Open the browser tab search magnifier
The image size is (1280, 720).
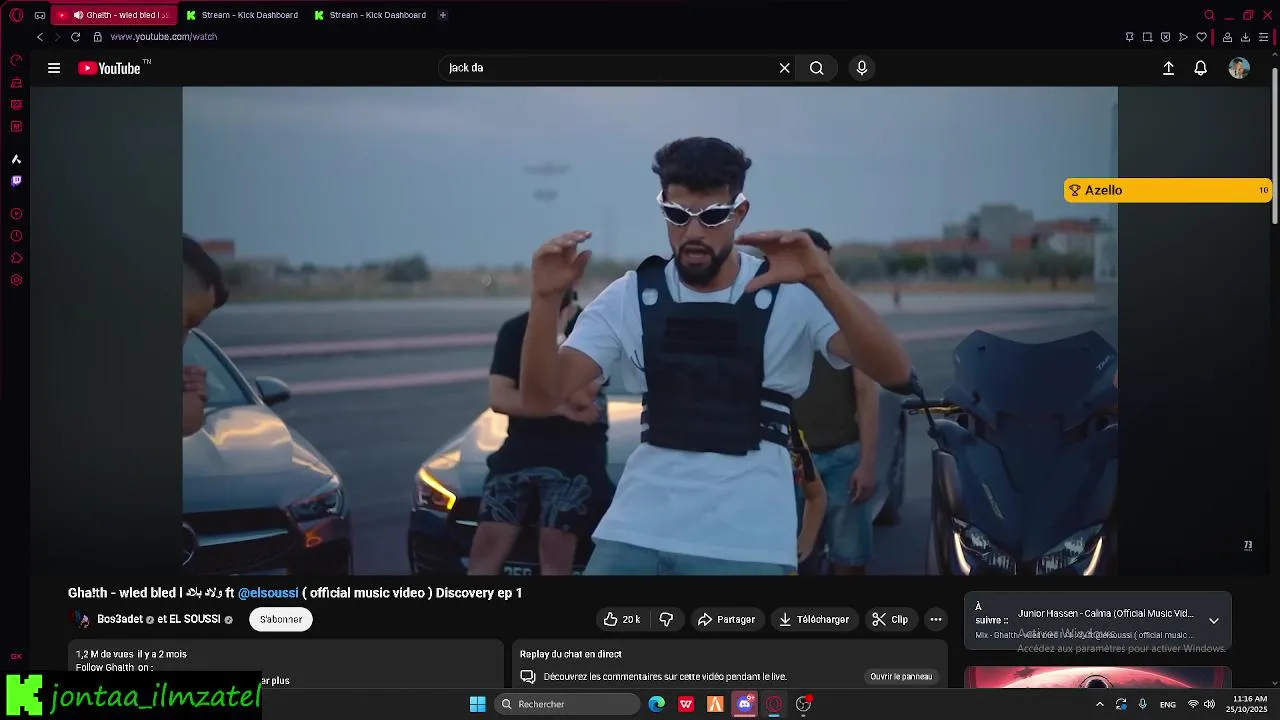click(x=1209, y=15)
